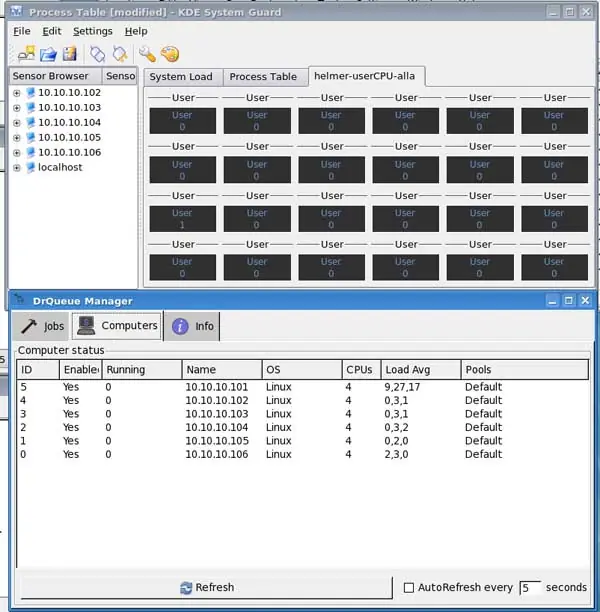The image size is (600, 612).
Task: Close the DrQueue Manager window
Action: click(585, 301)
